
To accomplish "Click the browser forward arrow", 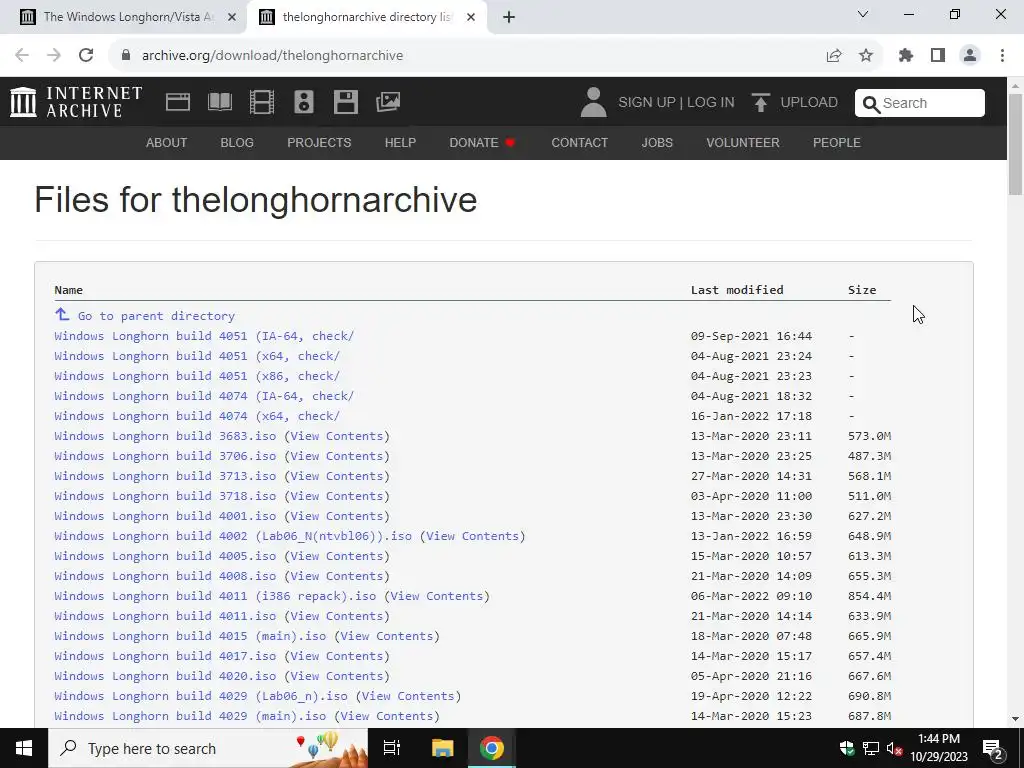I will click(x=54, y=56).
